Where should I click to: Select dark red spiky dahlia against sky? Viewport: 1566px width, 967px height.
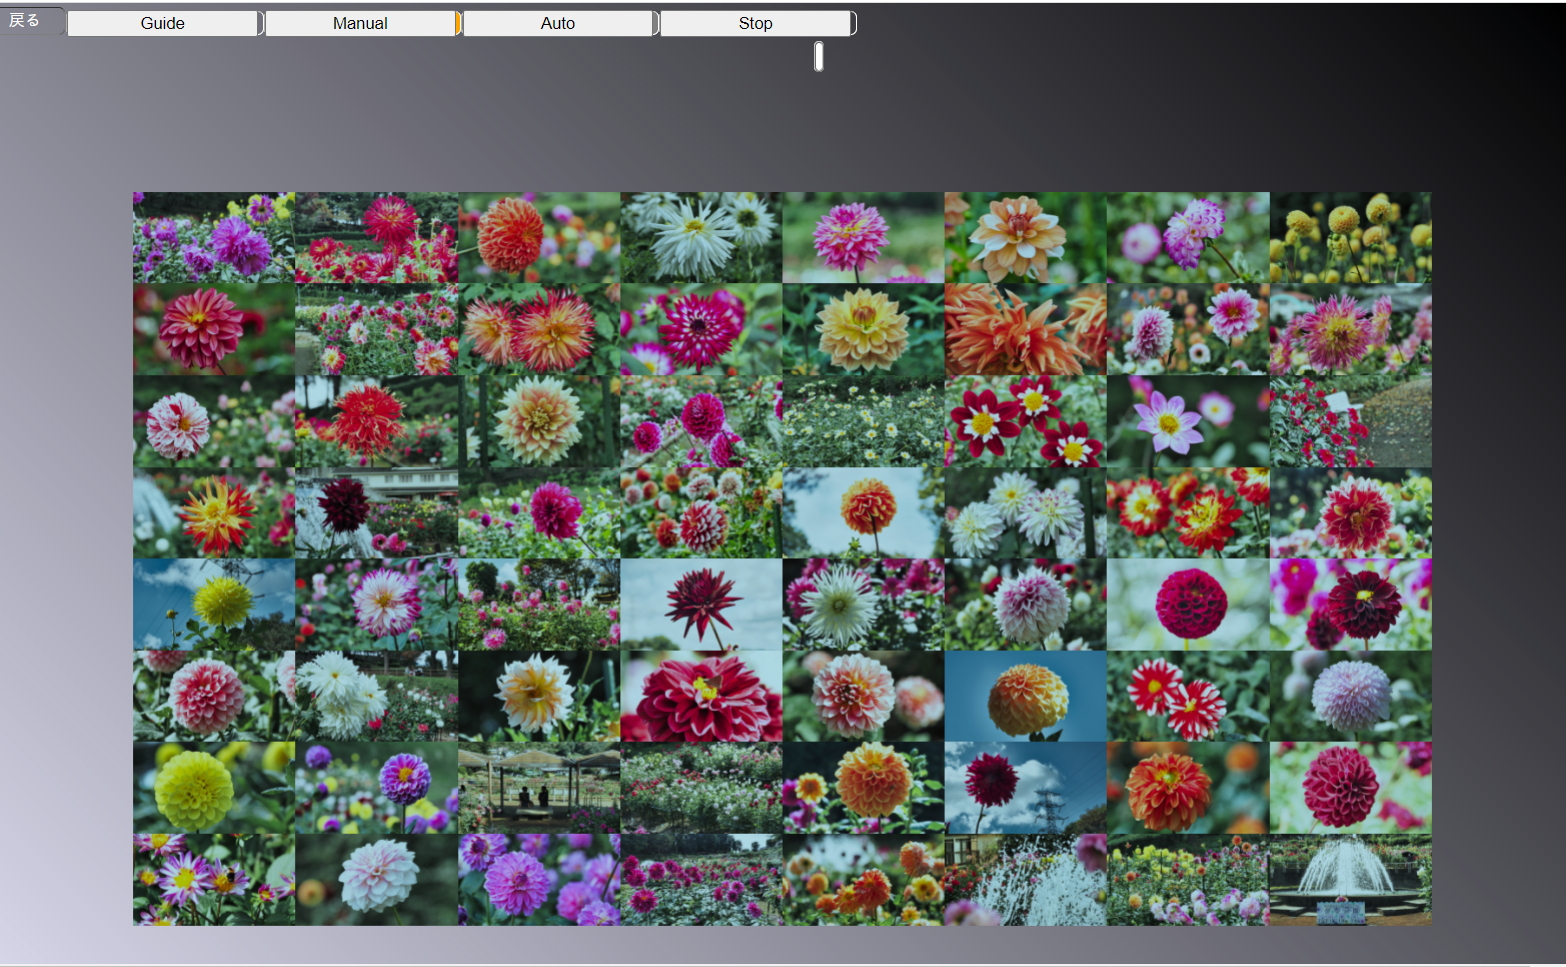click(x=700, y=604)
